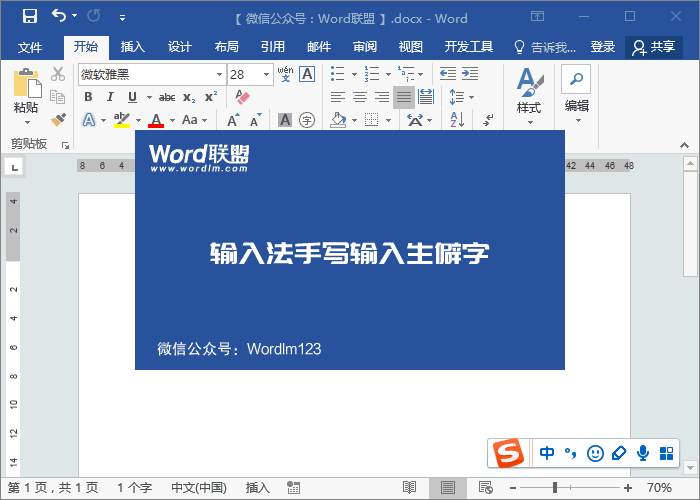This screenshot has height=500, width=700.
Task: Open the Change Case Aa menu
Action: click(x=195, y=120)
